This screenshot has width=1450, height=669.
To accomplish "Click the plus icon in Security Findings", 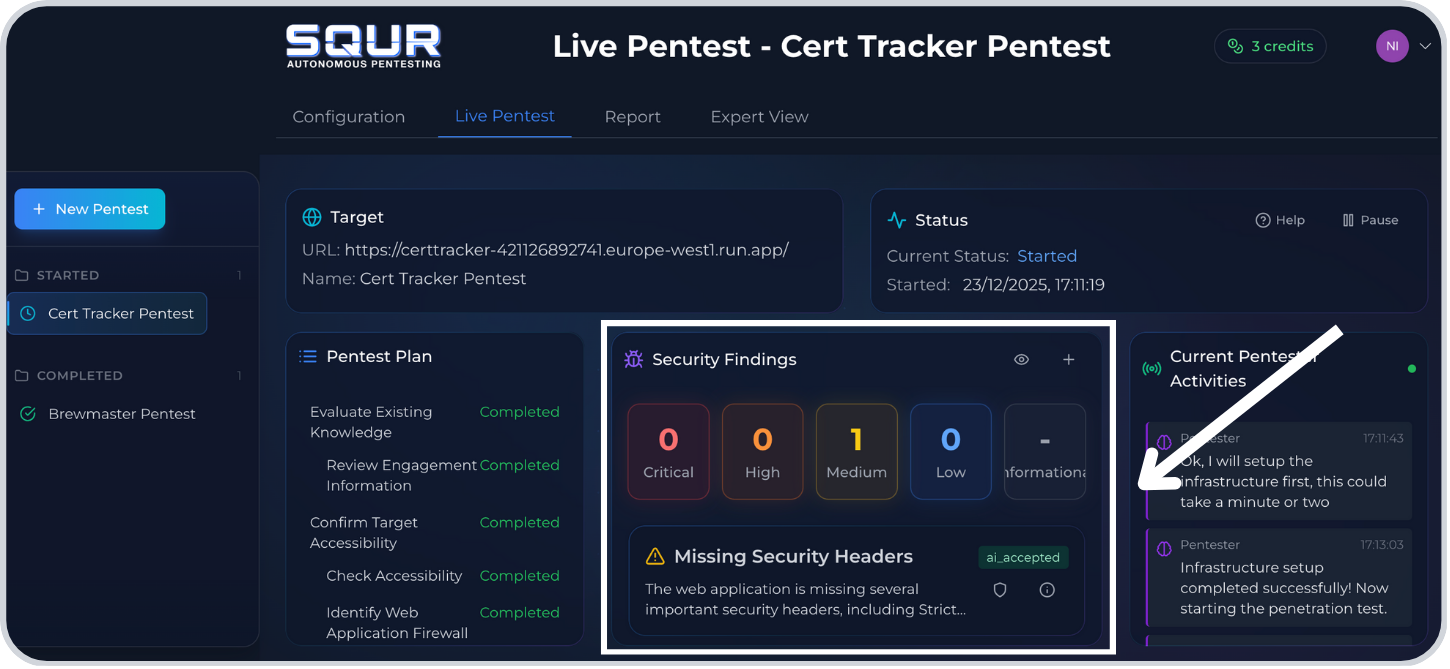I will point(1068,360).
